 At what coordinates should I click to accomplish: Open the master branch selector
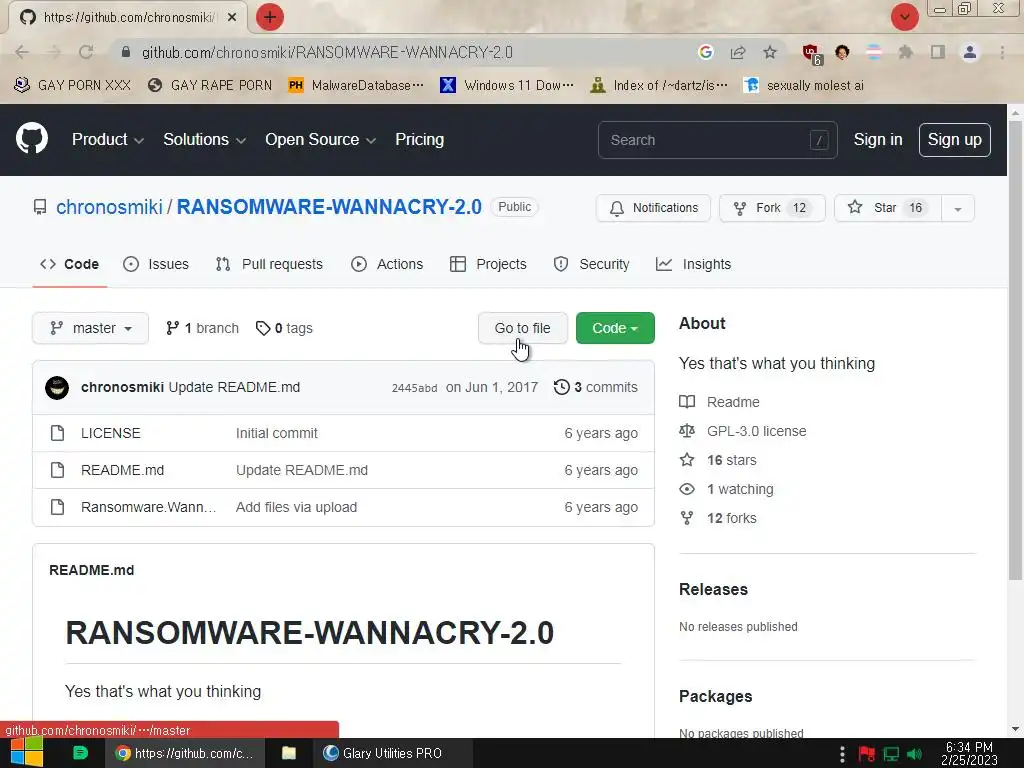90,328
